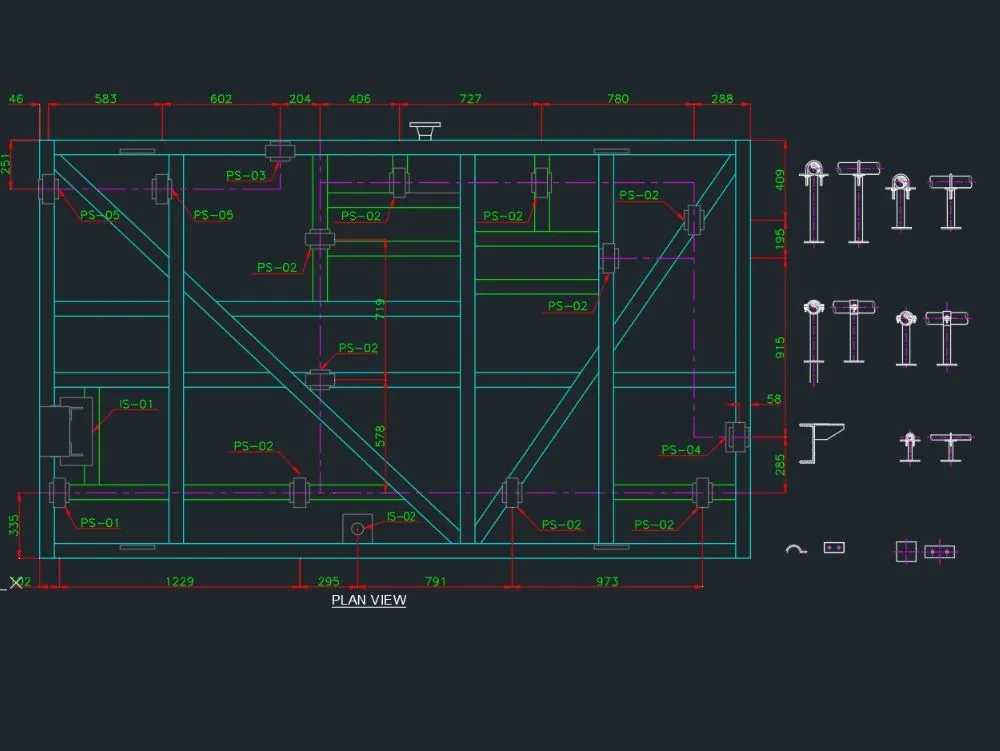Select the 285 vertical dimension value
The height and width of the screenshot is (751, 1000).
click(x=779, y=465)
